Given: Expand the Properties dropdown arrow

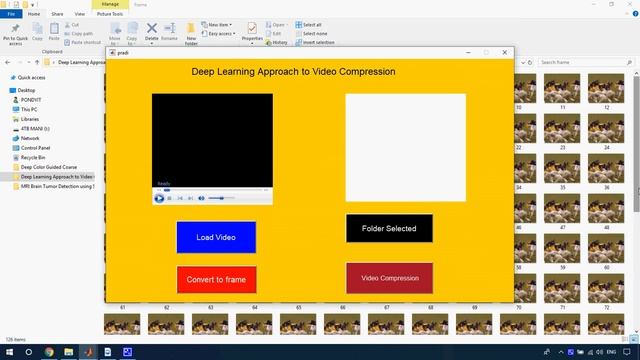Looking at the screenshot, I should (252, 44).
